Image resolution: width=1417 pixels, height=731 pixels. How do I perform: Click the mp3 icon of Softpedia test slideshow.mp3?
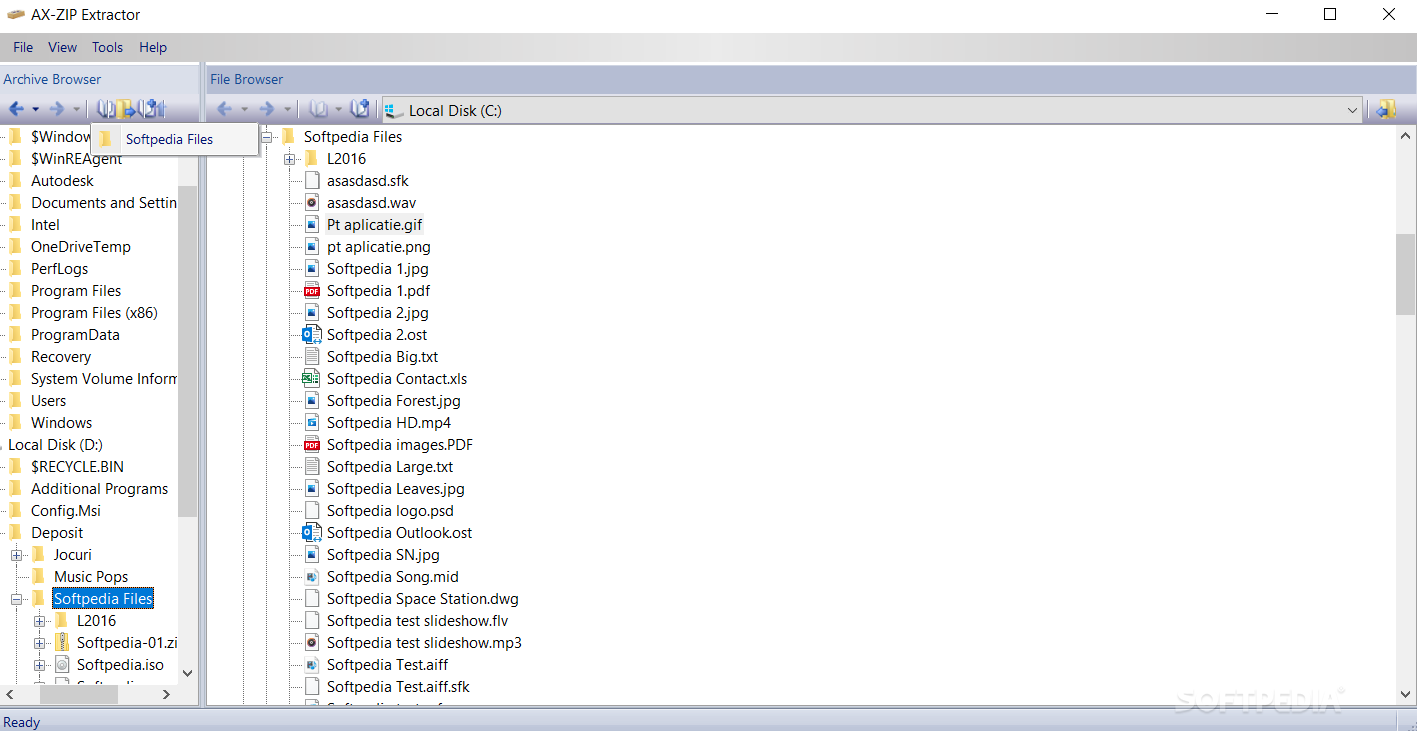(x=311, y=643)
